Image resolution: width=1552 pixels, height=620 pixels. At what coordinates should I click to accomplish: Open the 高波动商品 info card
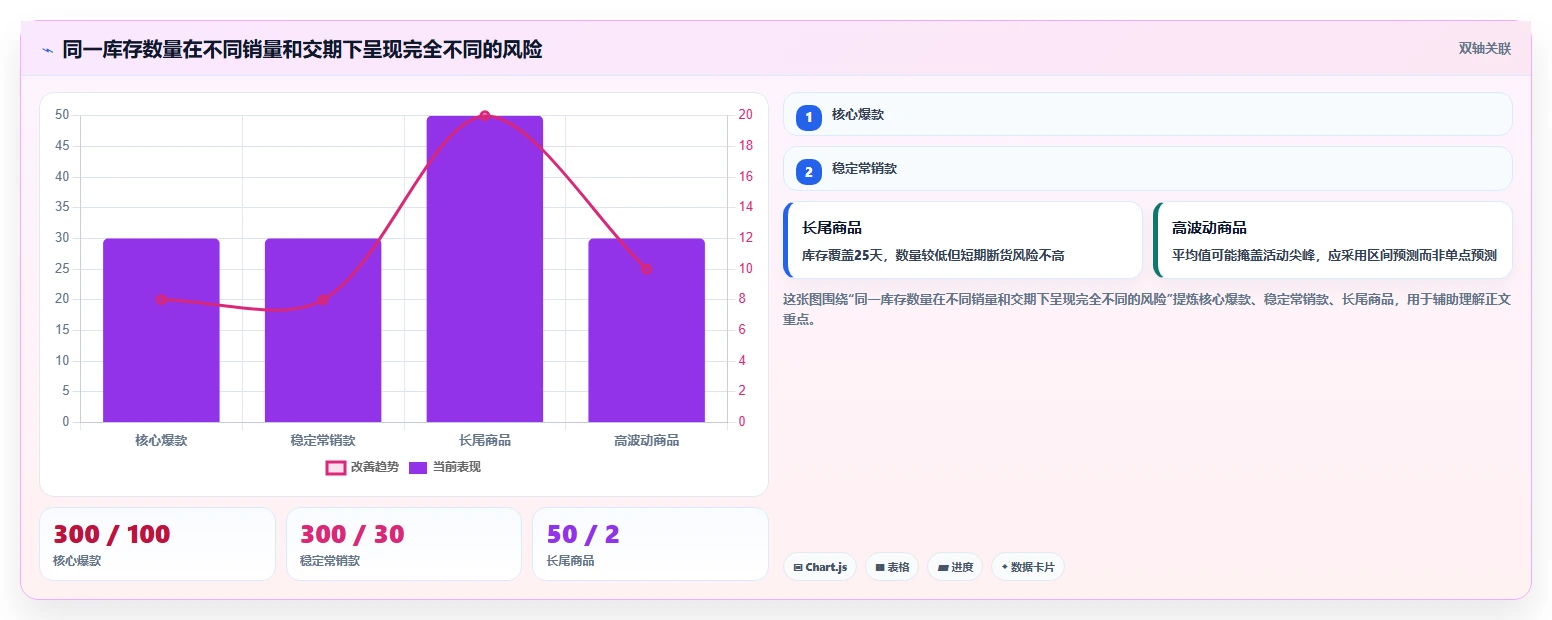pos(1333,240)
